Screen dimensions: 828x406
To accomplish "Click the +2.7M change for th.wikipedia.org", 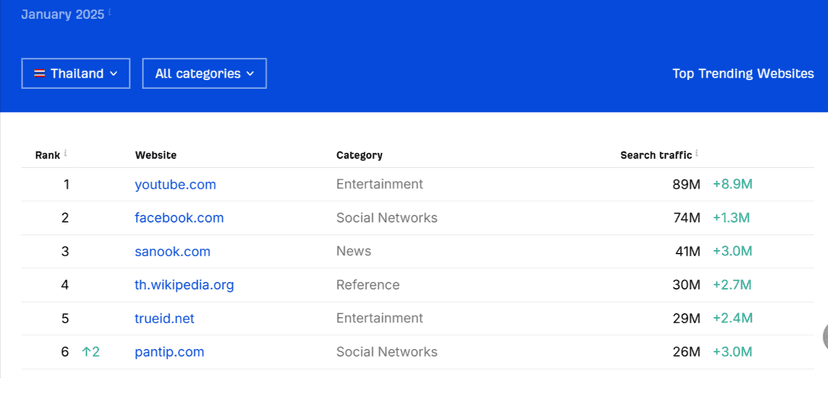I will (x=732, y=285).
